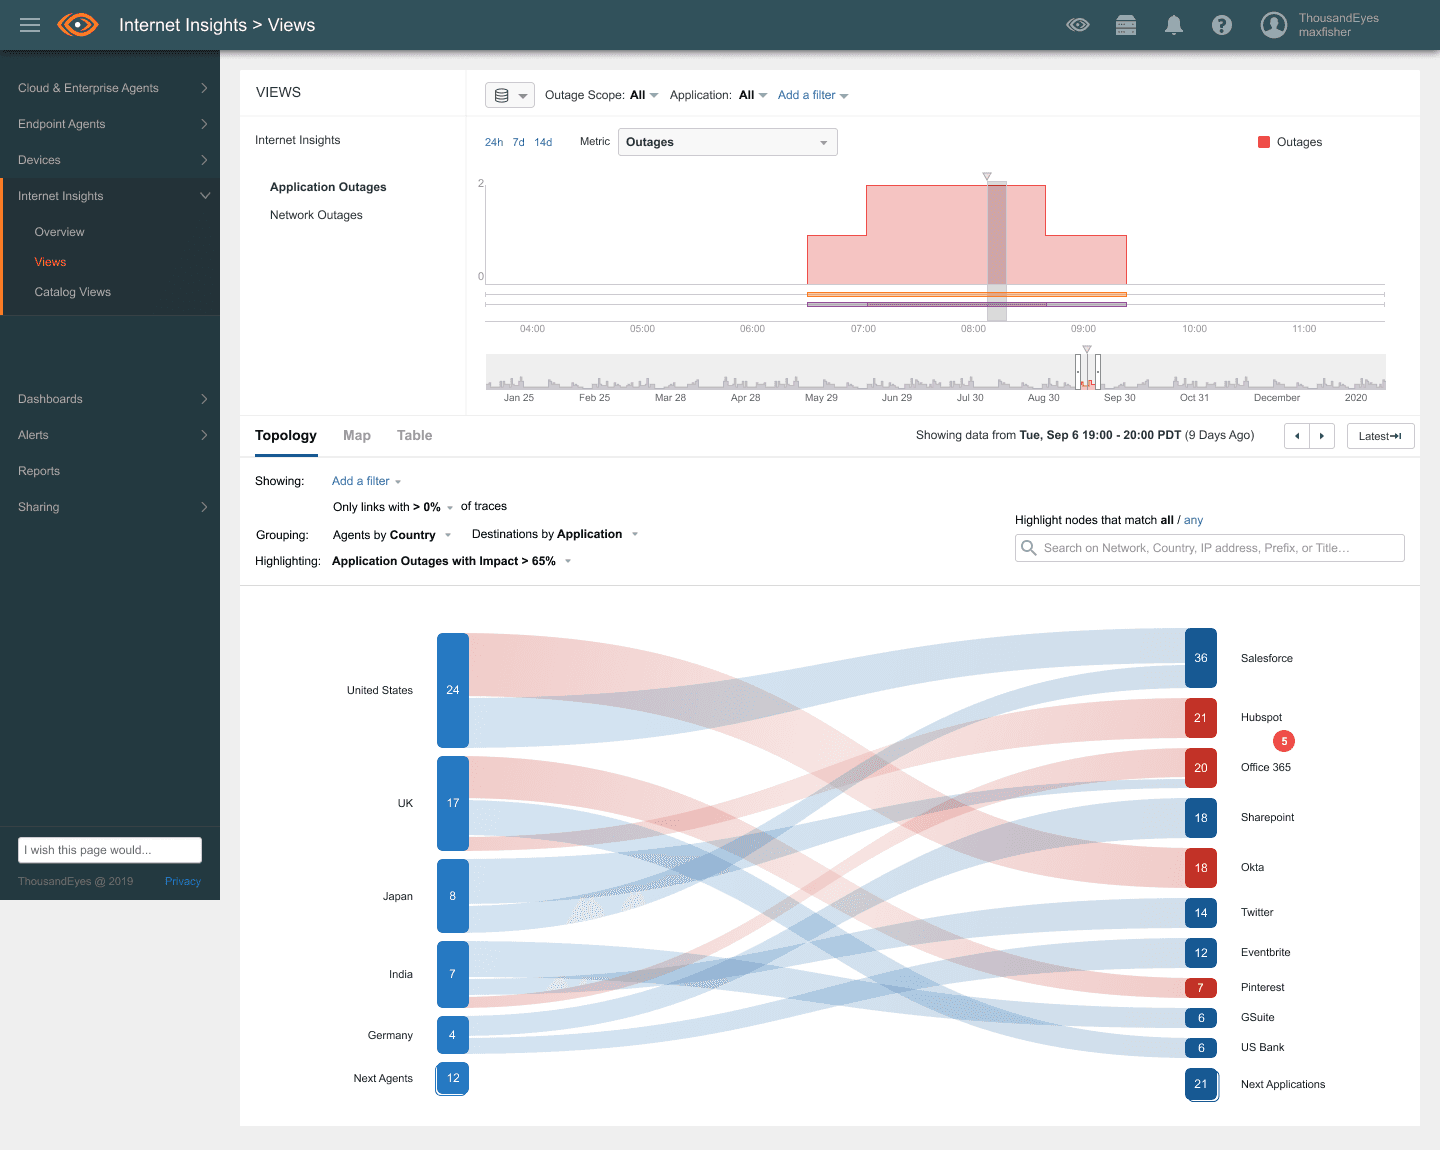Switch to the Table tab
The width and height of the screenshot is (1440, 1150).
[x=414, y=435]
